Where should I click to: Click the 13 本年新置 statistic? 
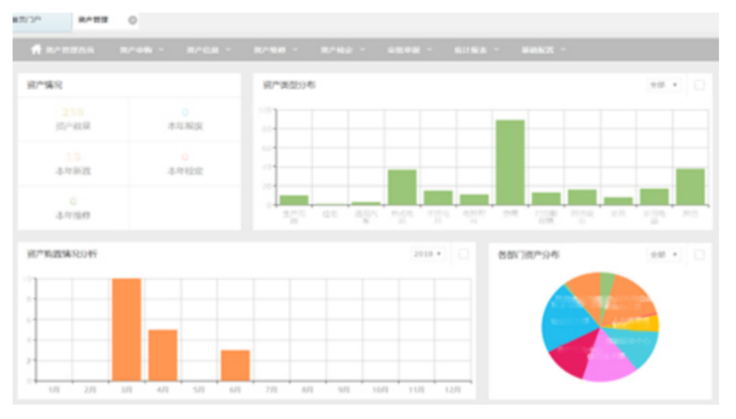tap(73, 164)
